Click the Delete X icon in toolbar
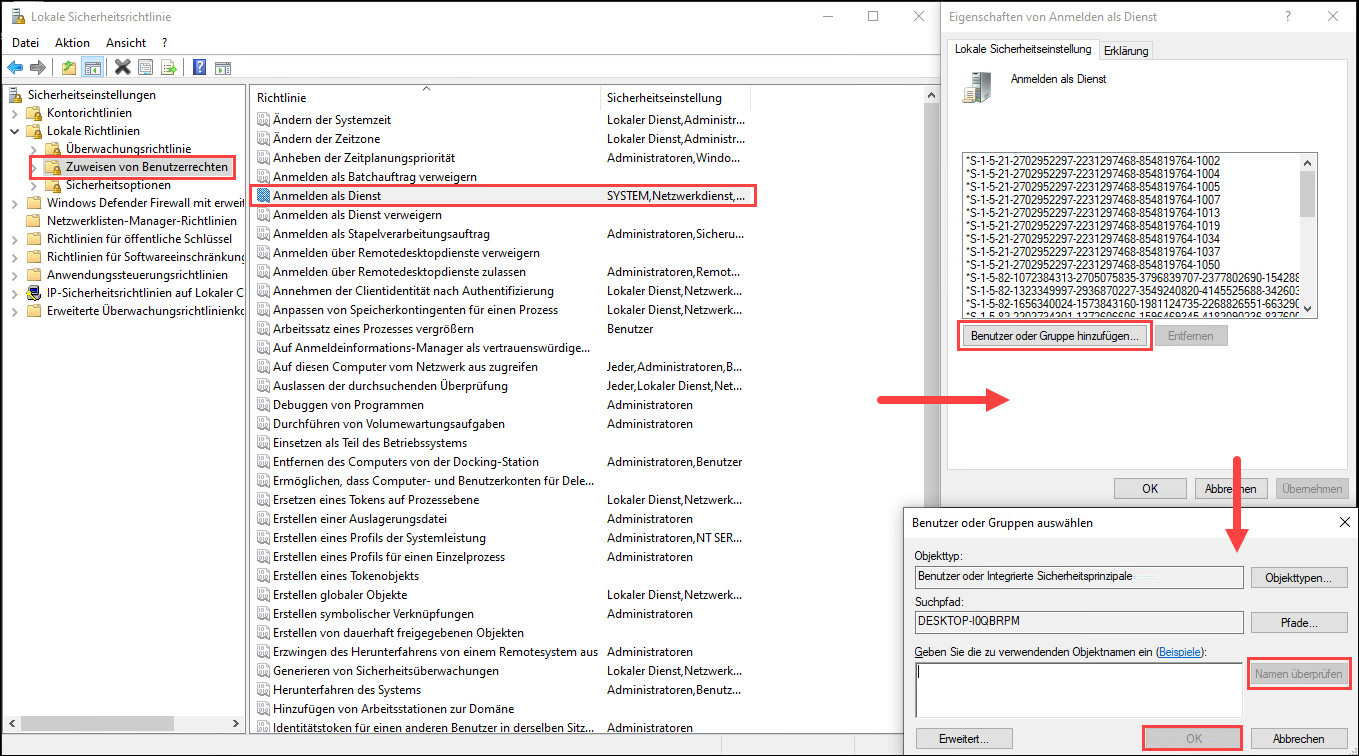The height and width of the screenshot is (756, 1359). click(x=123, y=68)
